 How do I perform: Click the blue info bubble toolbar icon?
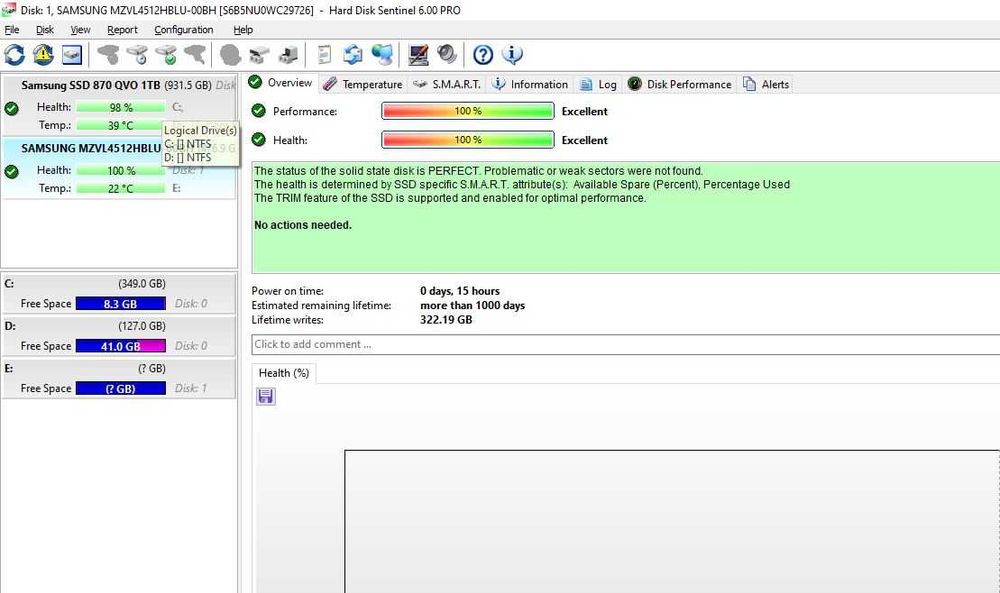pos(512,55)
